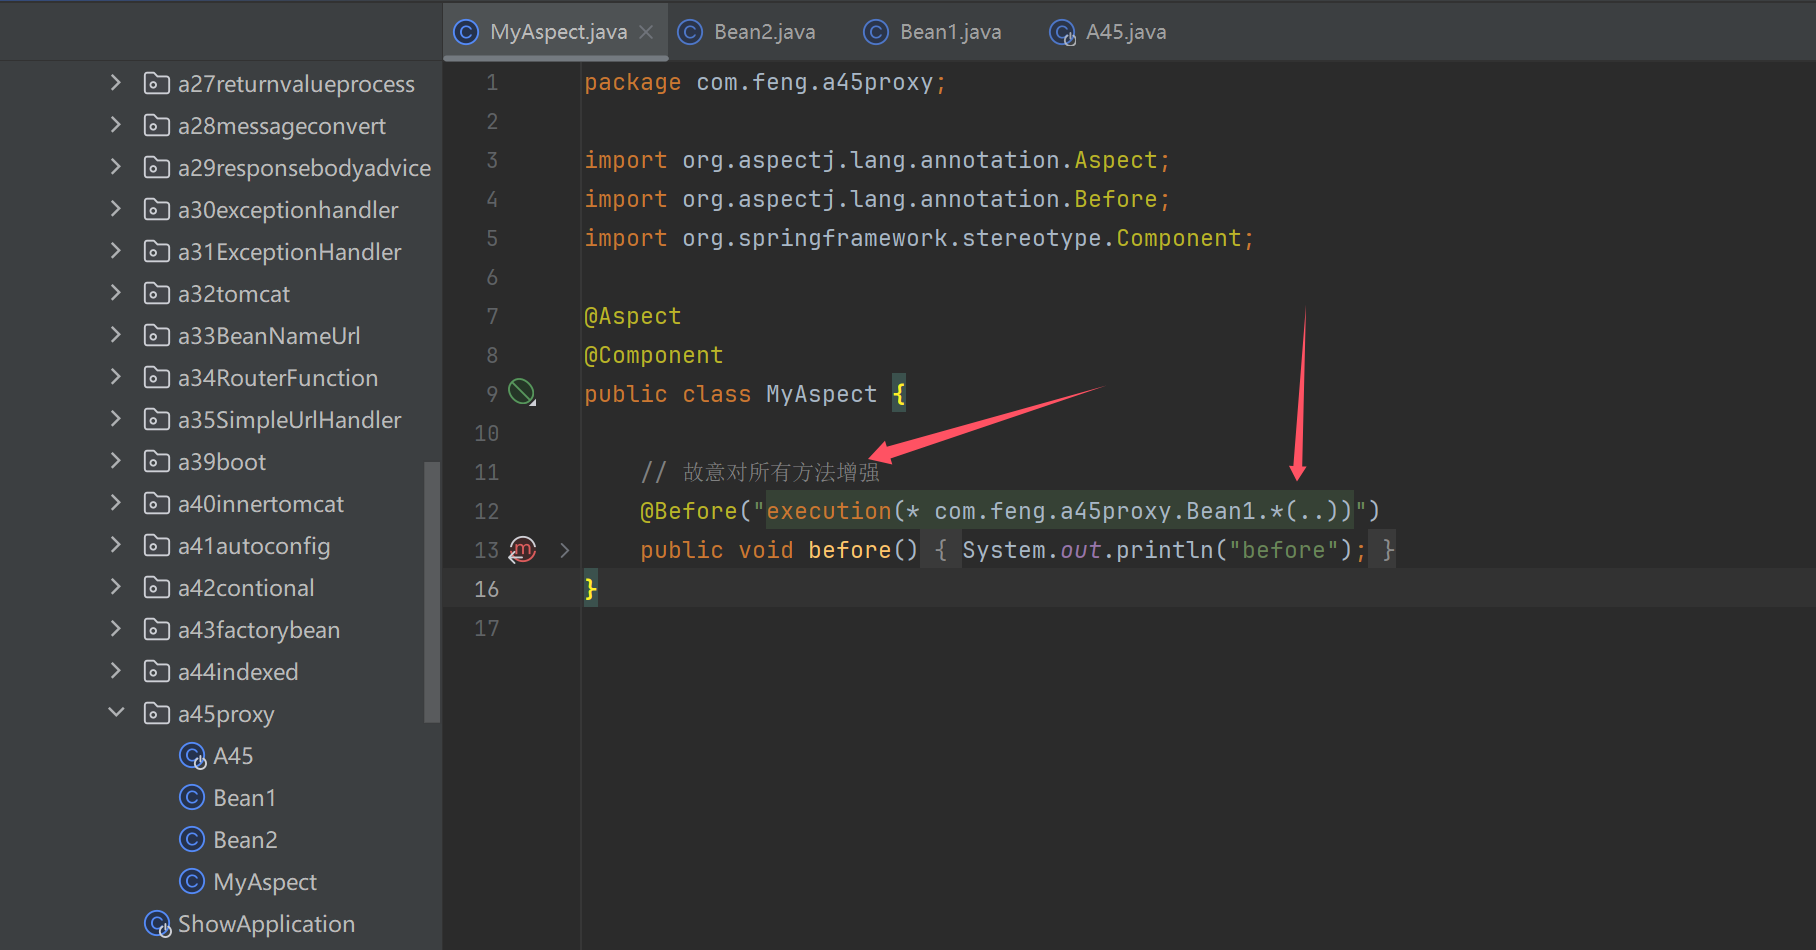Open the MyAspect class in the tree
1816x950 pixels.
265,882
